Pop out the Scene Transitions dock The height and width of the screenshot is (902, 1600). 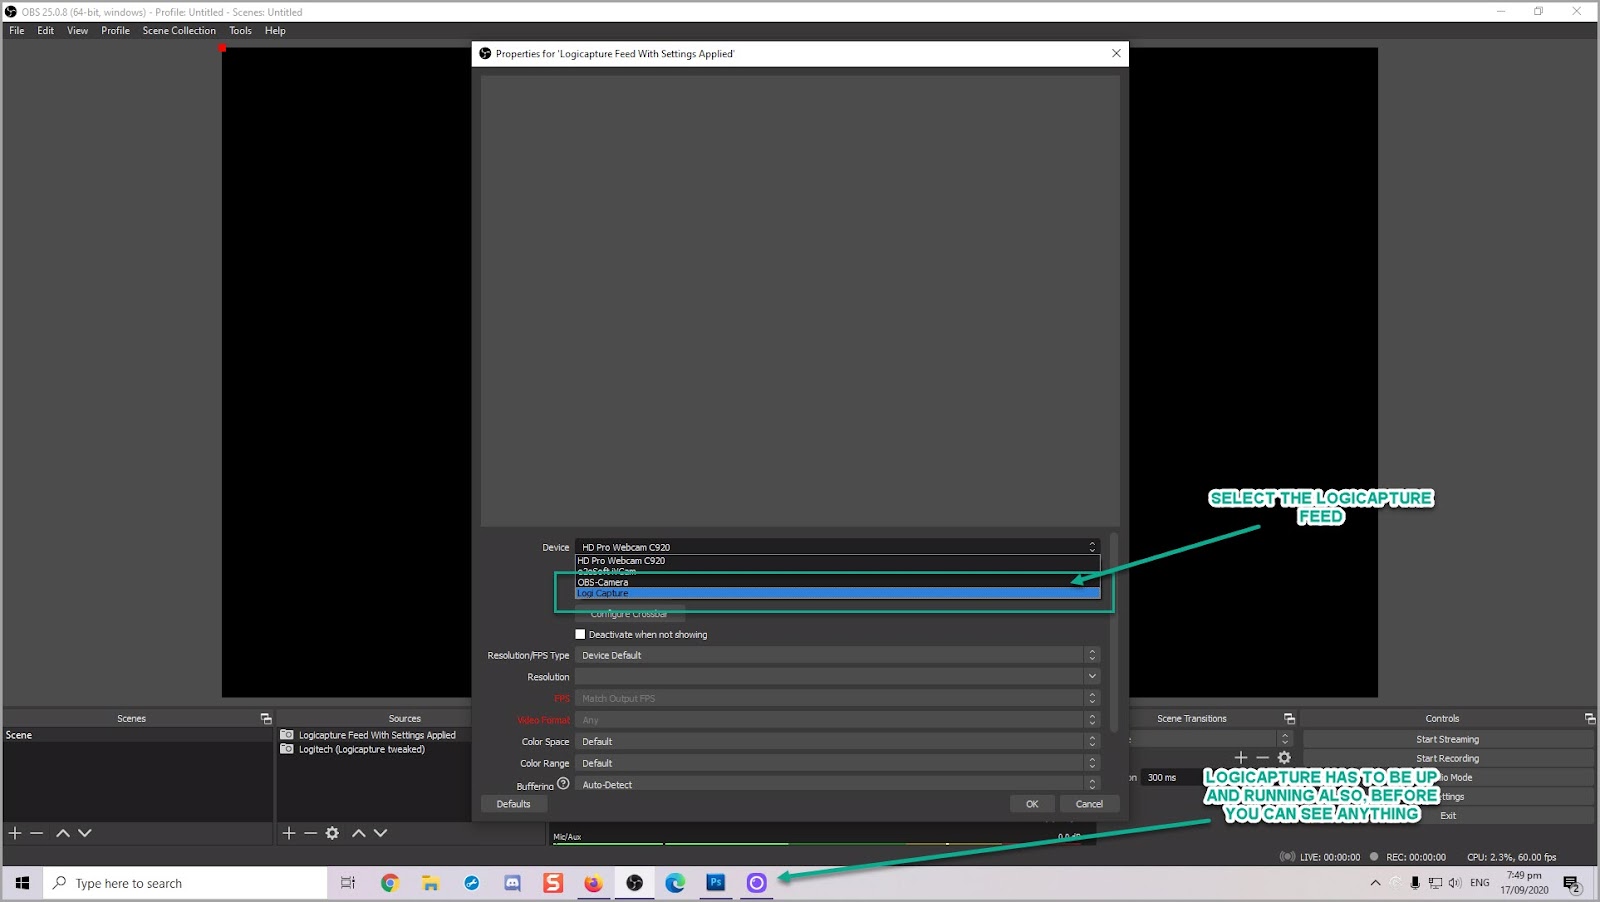1289,719
